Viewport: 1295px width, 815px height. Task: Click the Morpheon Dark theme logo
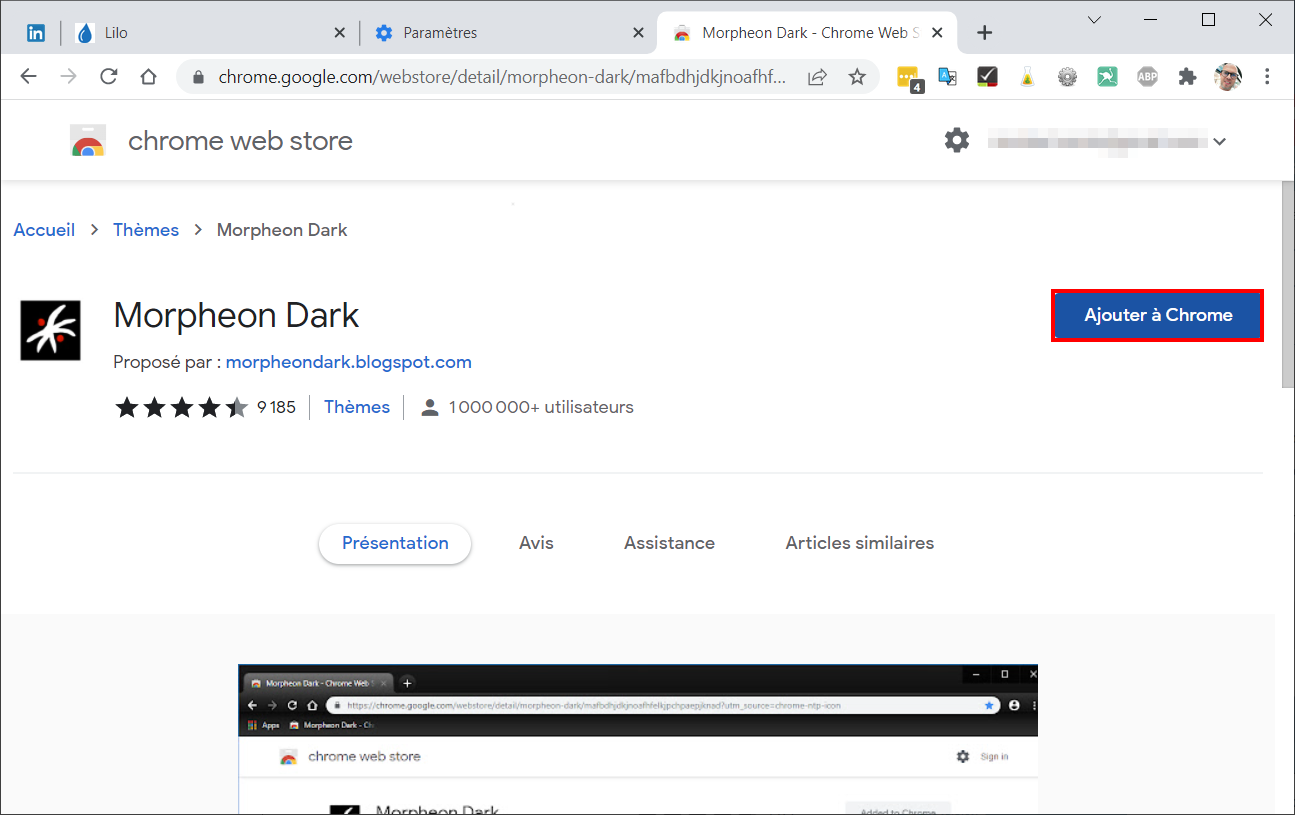pyautogui.click(x=50, y=330)
